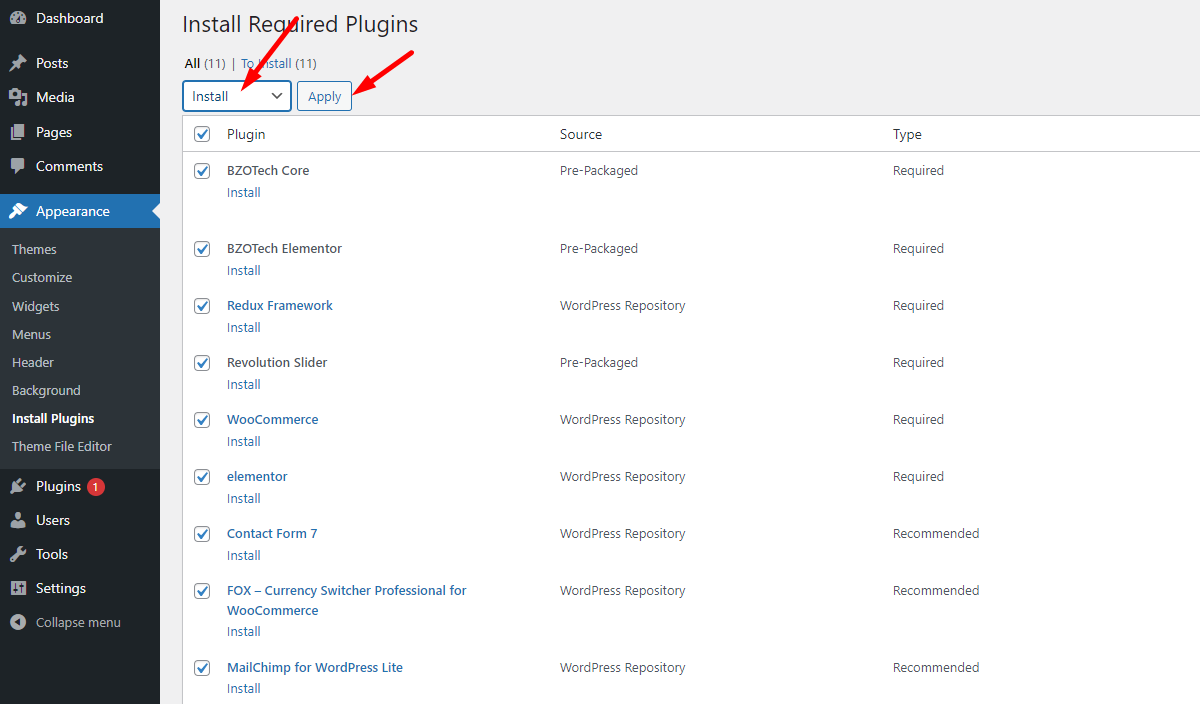Open the bulk actions Install dropdown
The width and height of the screenshot is (1200, 704).
click(237, 96)
